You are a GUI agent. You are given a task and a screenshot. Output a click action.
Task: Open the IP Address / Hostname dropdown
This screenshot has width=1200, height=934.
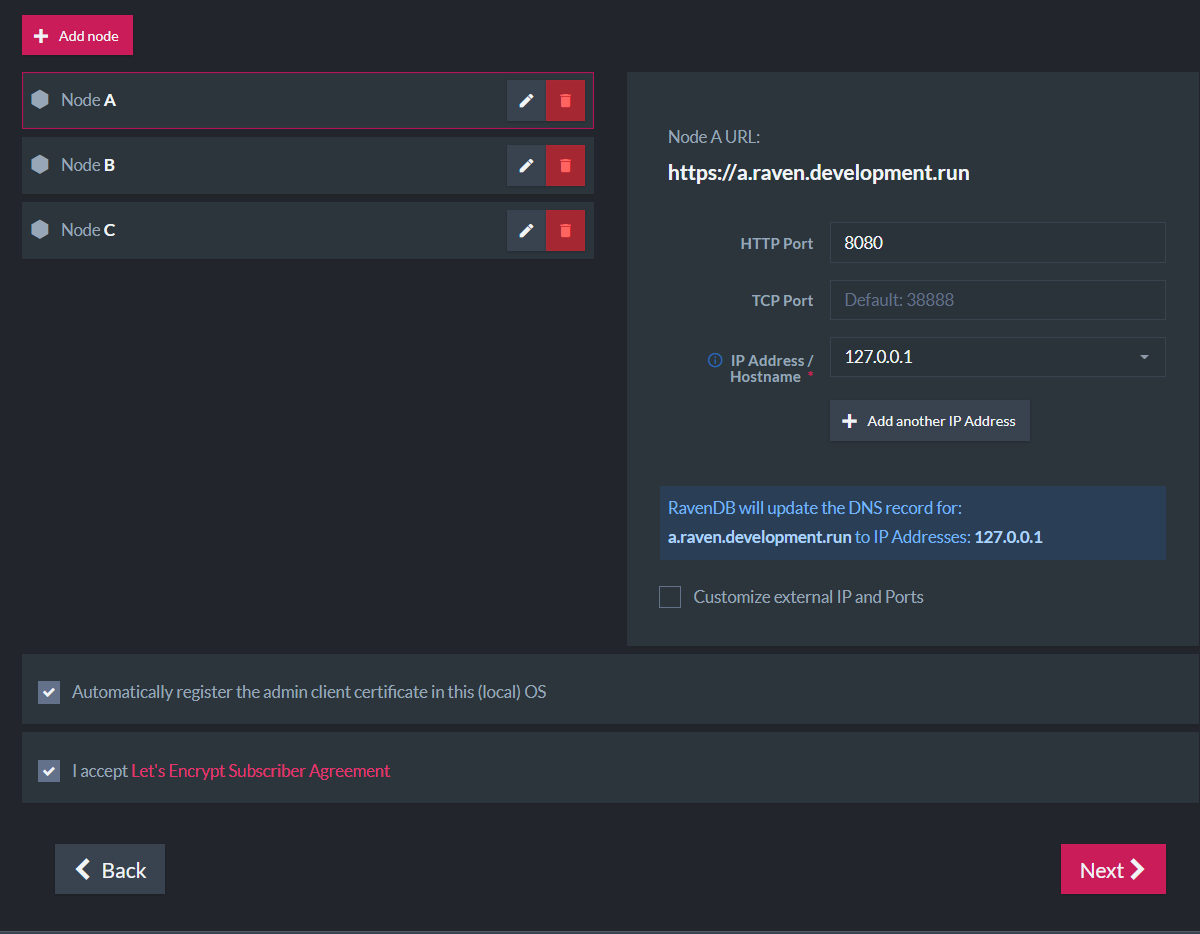pos(998,357)
